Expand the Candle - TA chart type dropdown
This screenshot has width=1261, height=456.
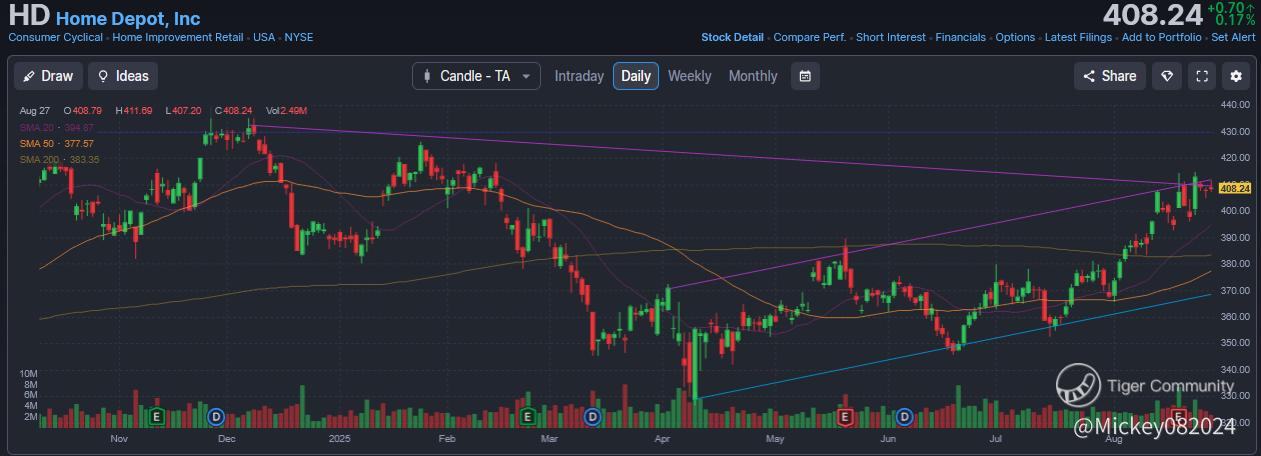point(476,76)
